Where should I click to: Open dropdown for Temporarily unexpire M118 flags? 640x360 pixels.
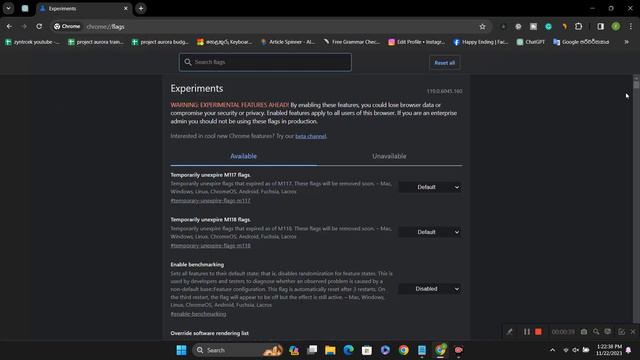click(430, 232)
